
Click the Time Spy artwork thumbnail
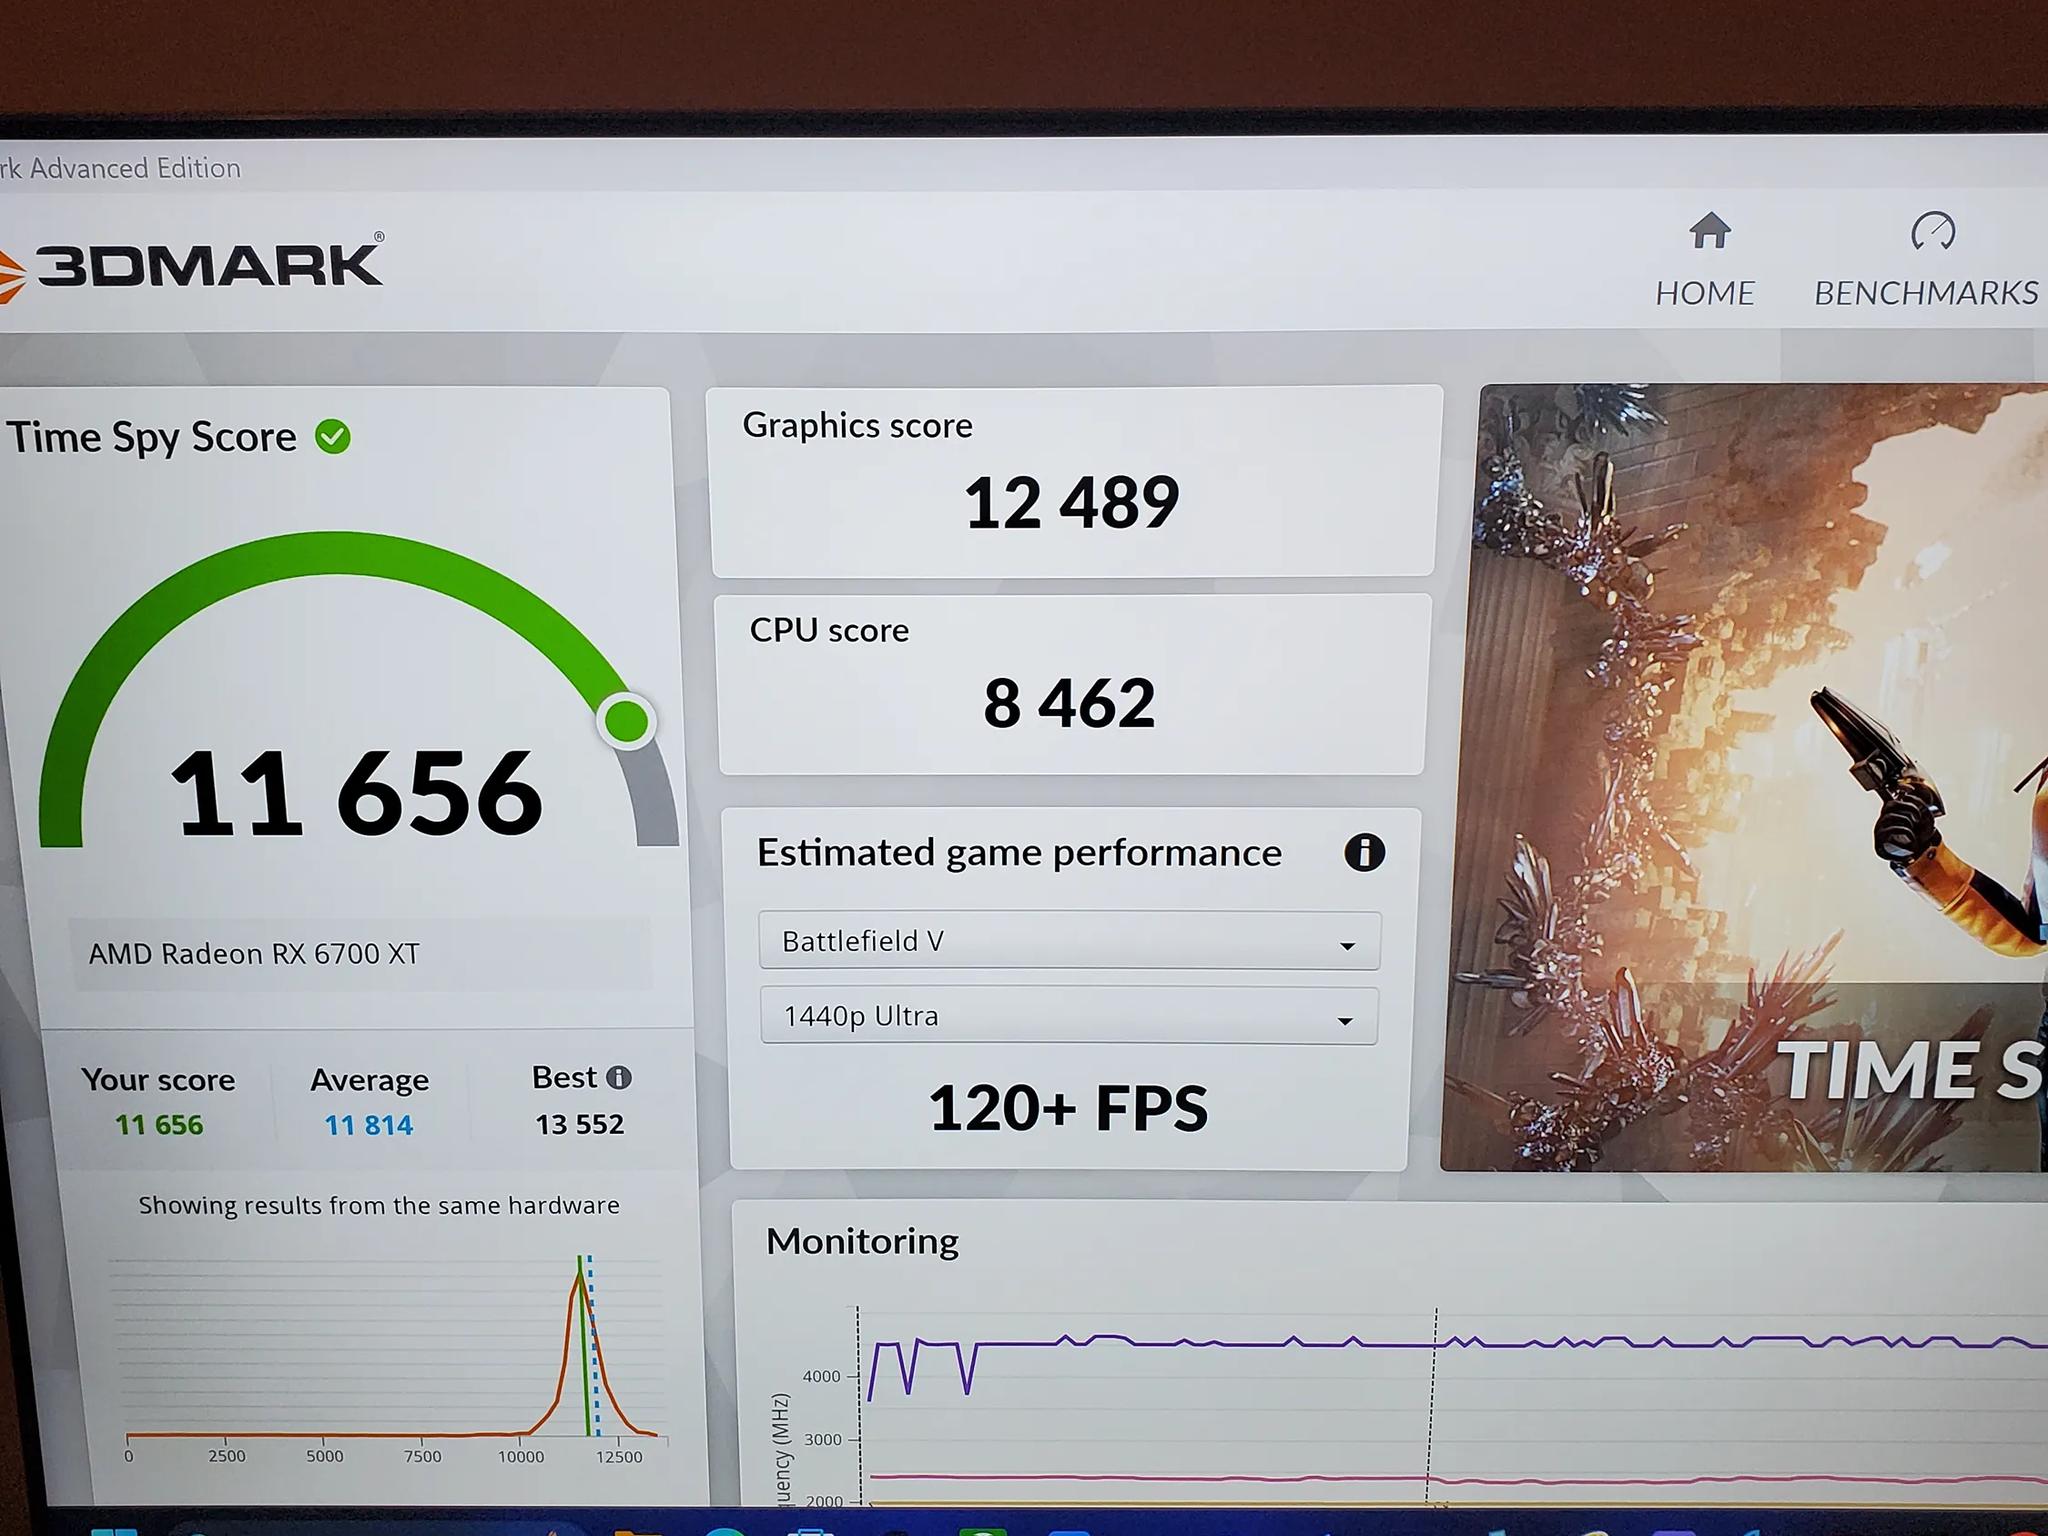point(1744,777)
